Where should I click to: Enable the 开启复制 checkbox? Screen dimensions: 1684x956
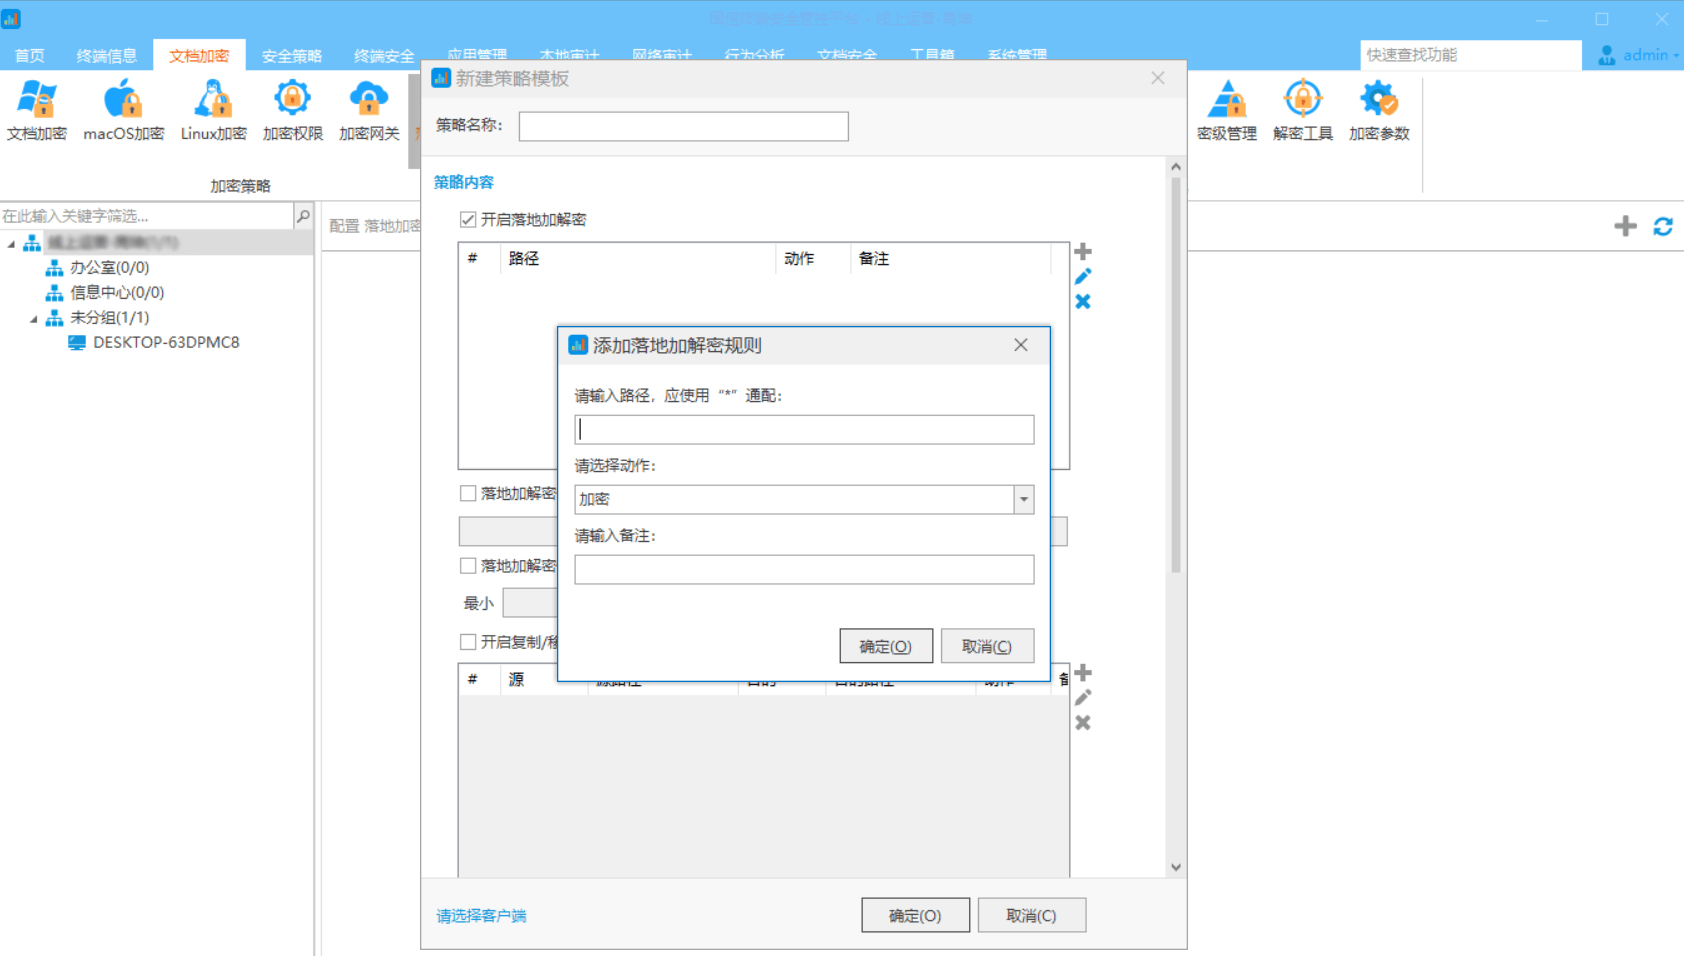[x=468, y=642]
